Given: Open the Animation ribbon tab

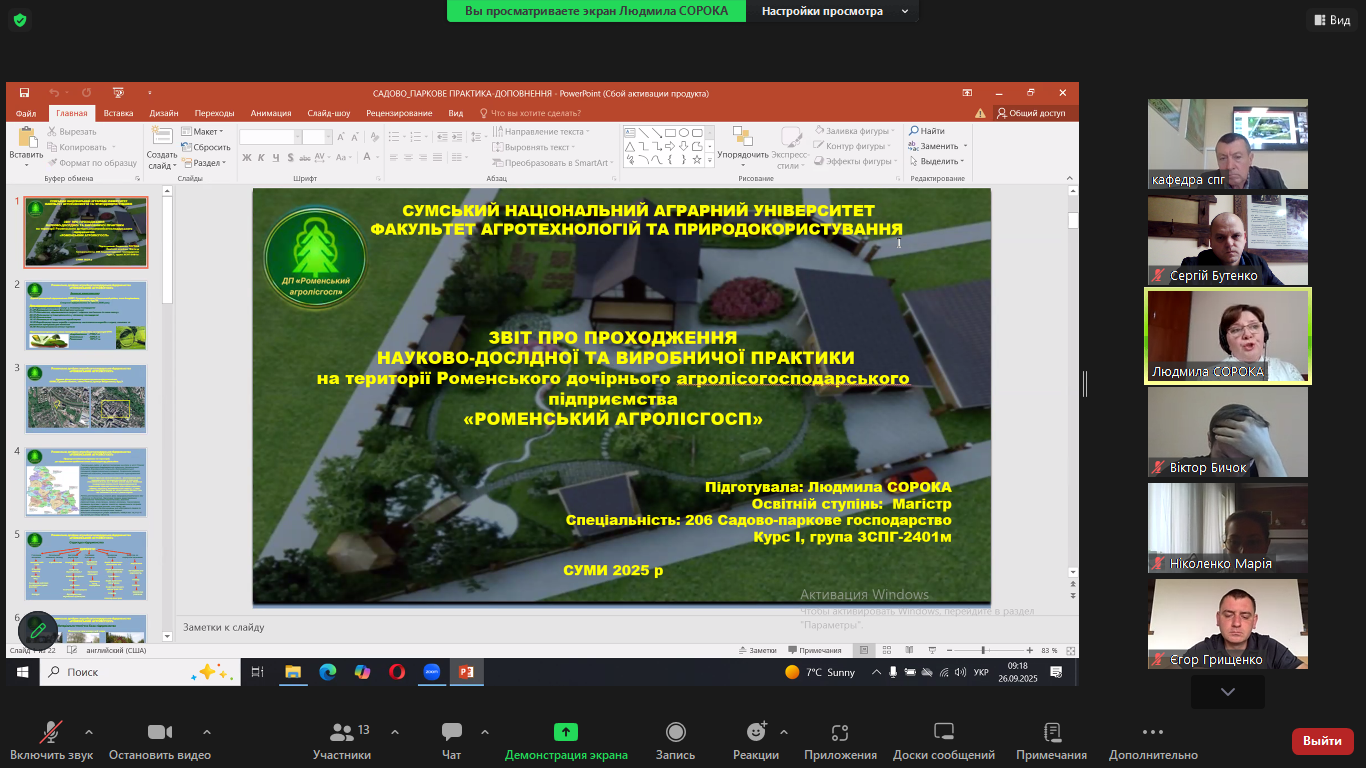Looking at the screenshot, I should (271, 113).
